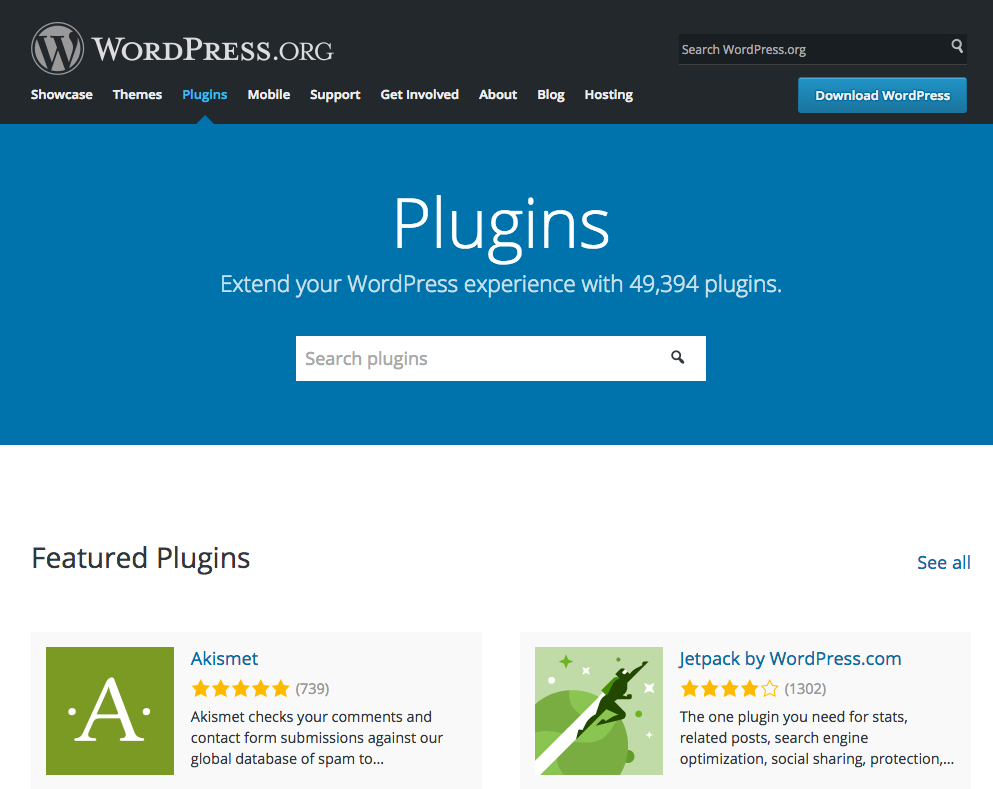Click the Jetpack review count (1302)
This screenshot has height=789, width=993.
coord(806,688)
